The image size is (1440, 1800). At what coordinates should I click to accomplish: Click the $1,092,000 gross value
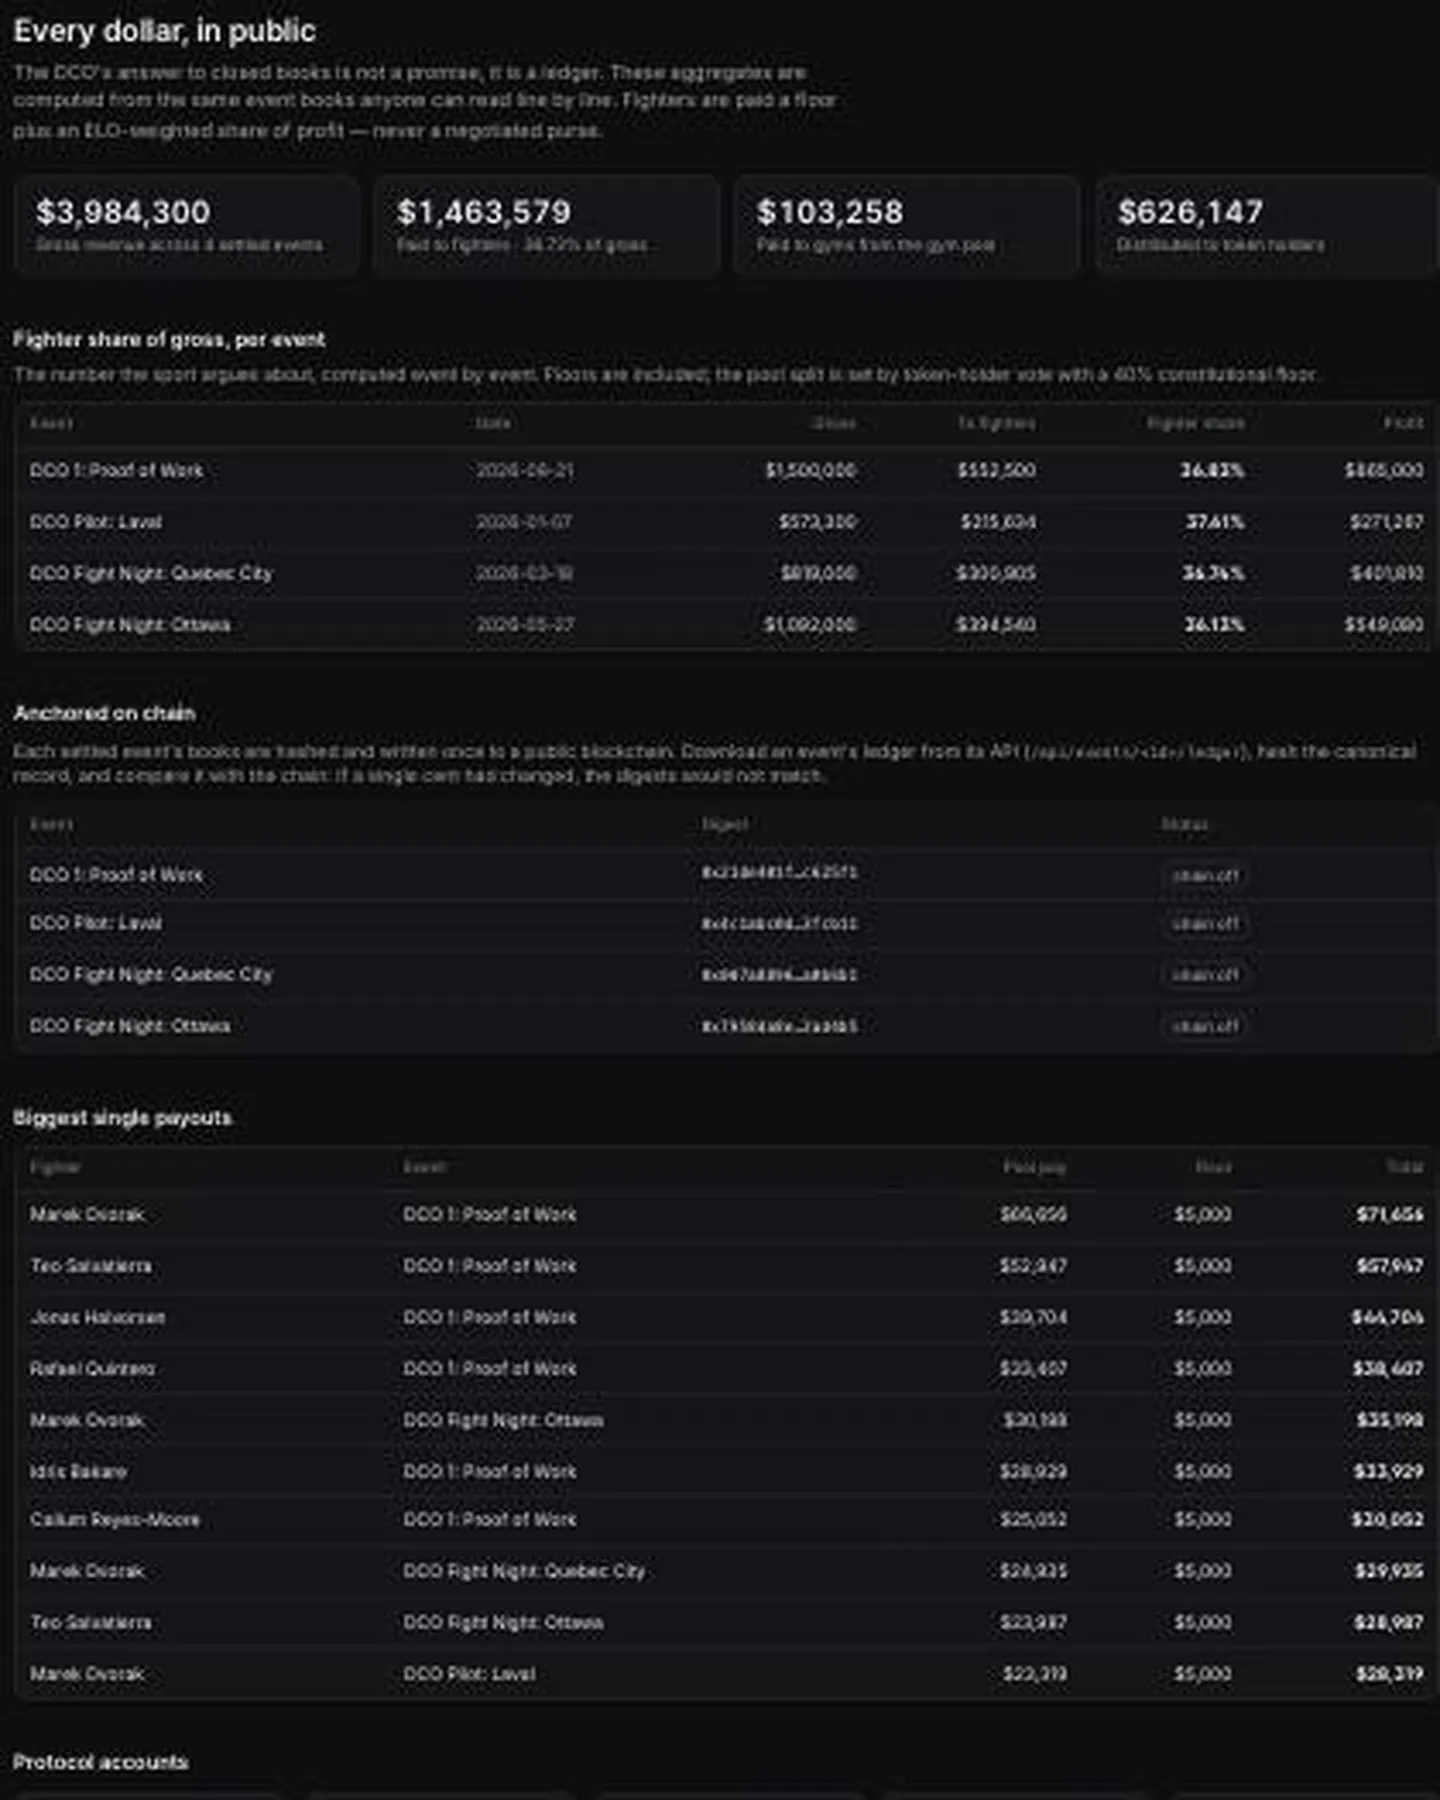[x=810, y=625]
